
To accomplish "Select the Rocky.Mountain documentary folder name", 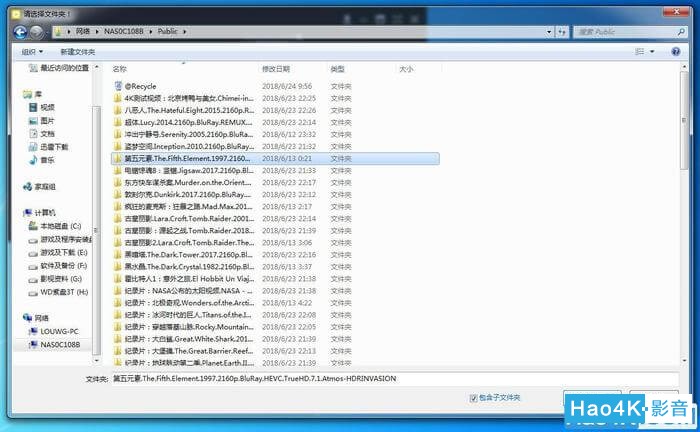I will coord(189,327).
